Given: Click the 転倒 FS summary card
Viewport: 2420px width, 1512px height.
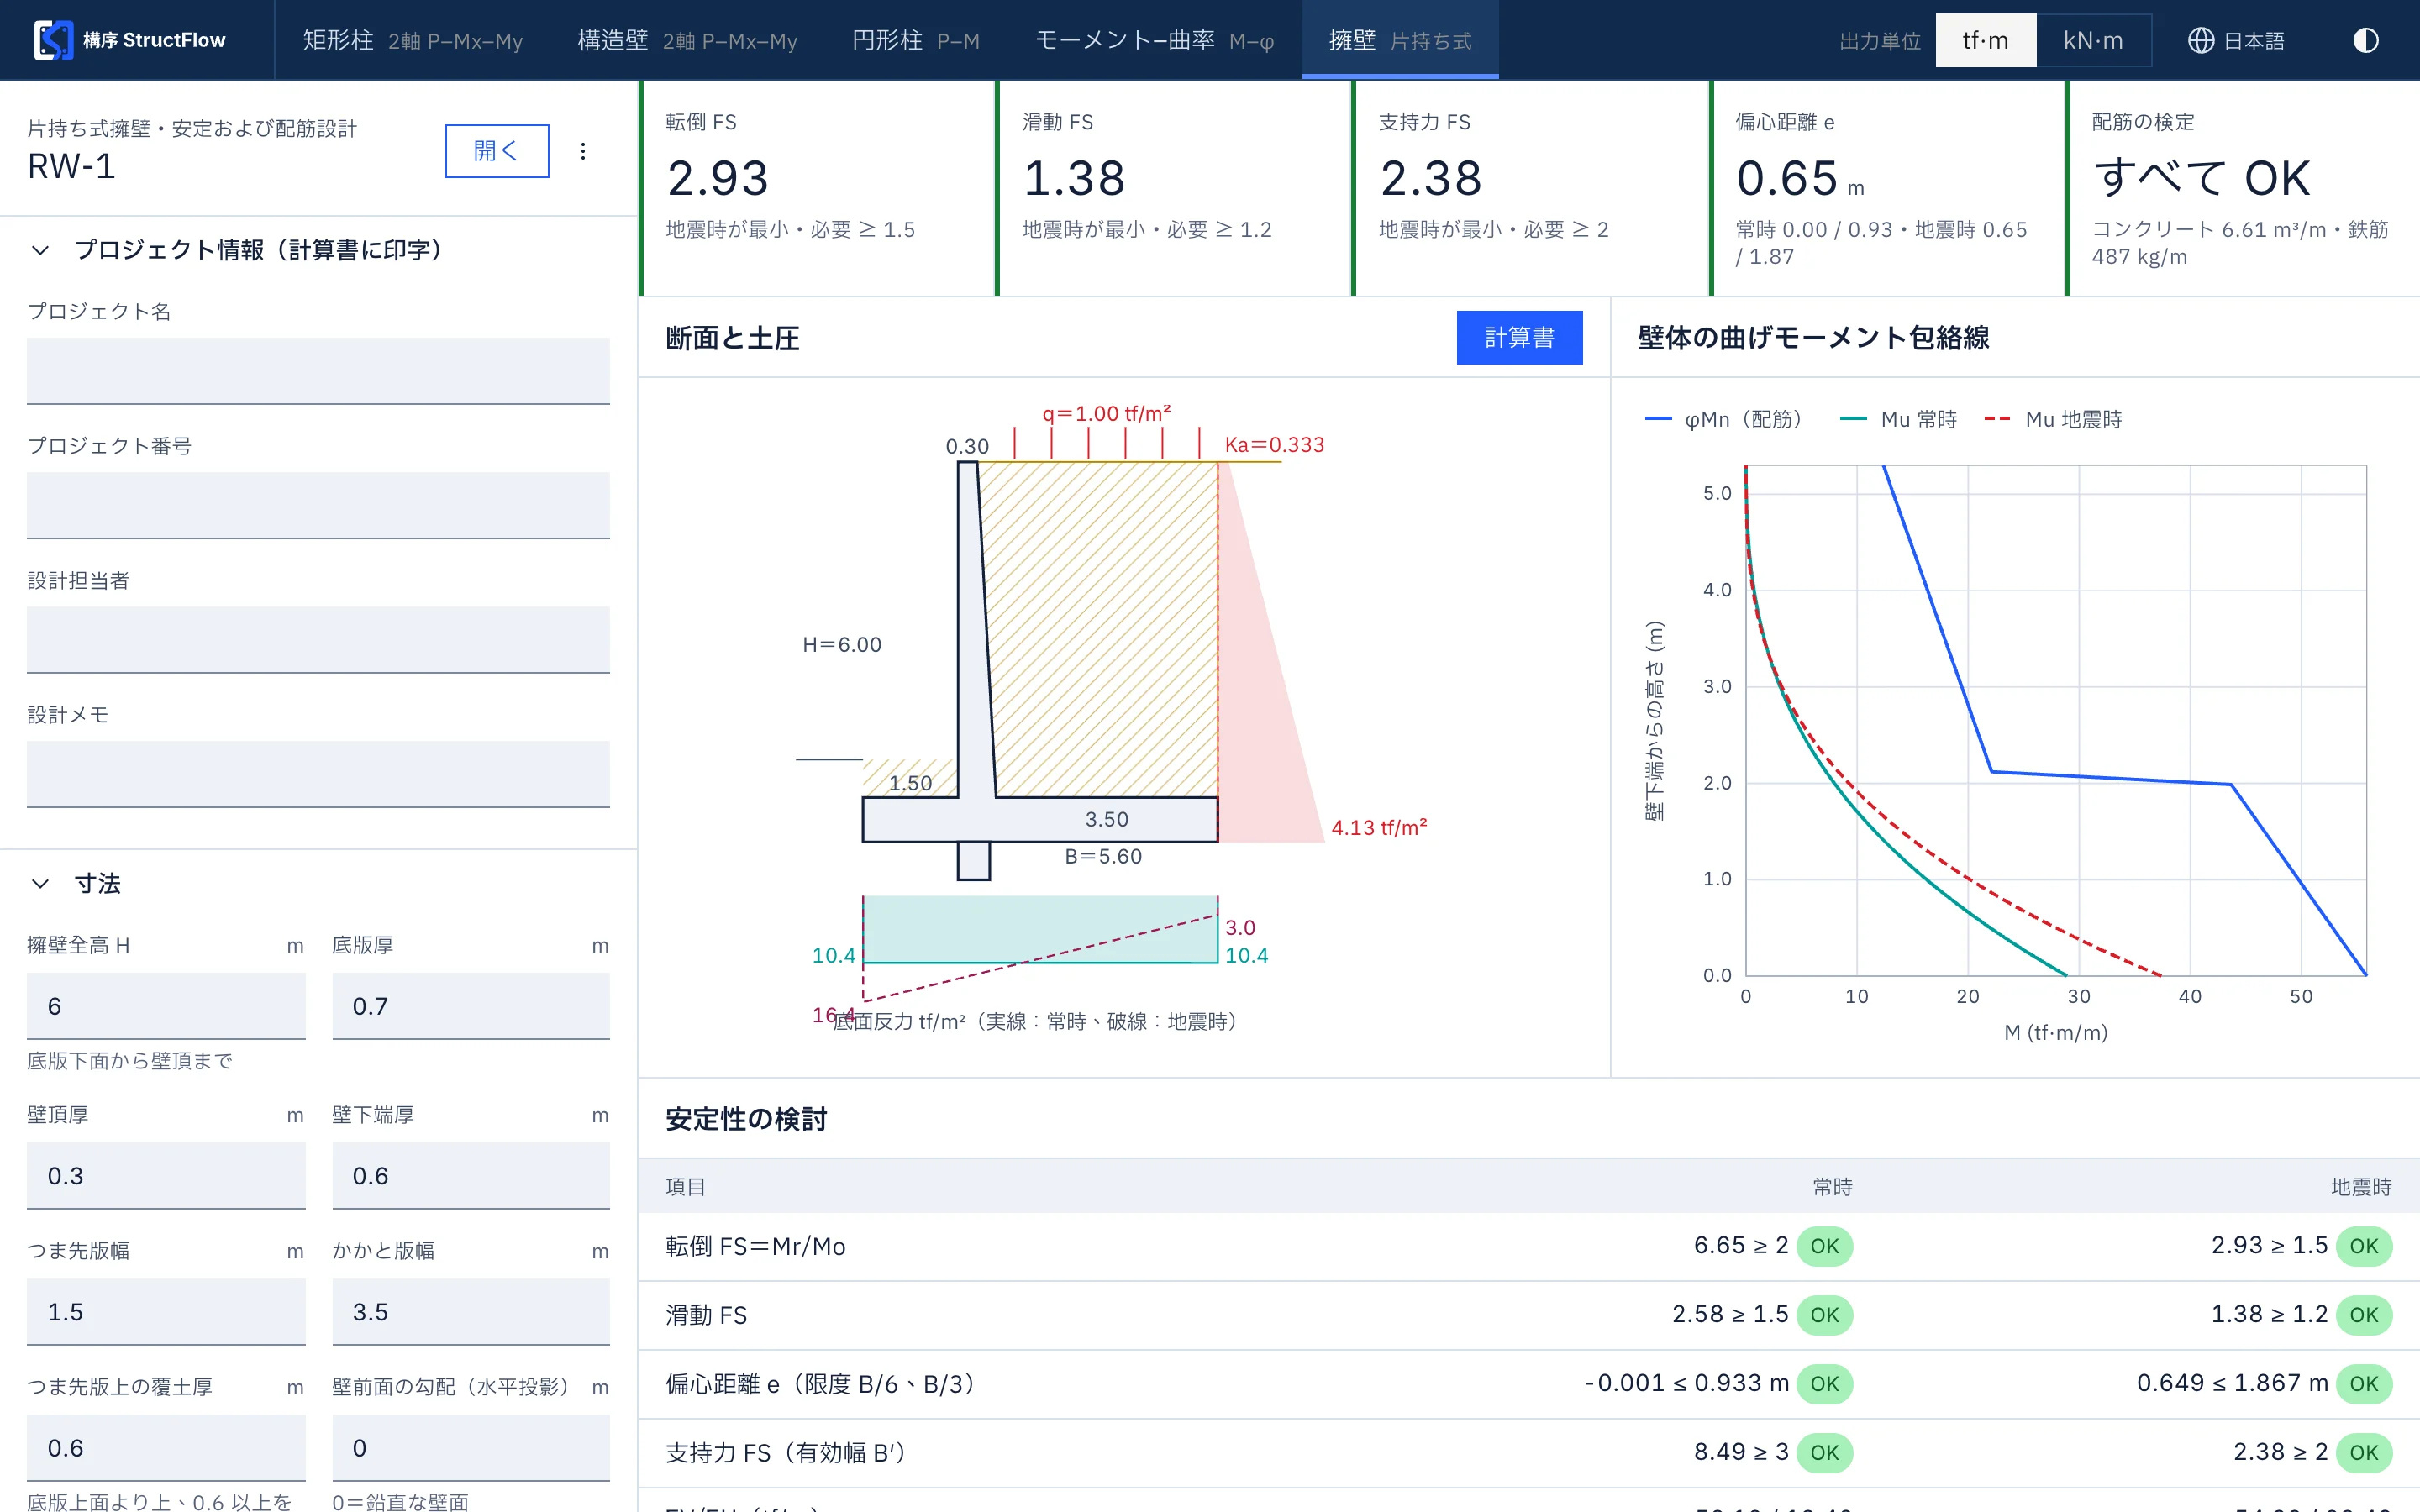Looking at the screenshot, I should [817, 188].
